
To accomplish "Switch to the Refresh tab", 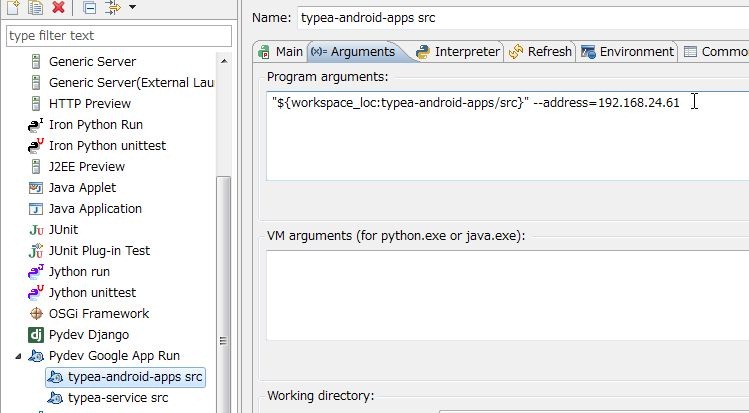I will pyautogui.click(x=541, y=52).
